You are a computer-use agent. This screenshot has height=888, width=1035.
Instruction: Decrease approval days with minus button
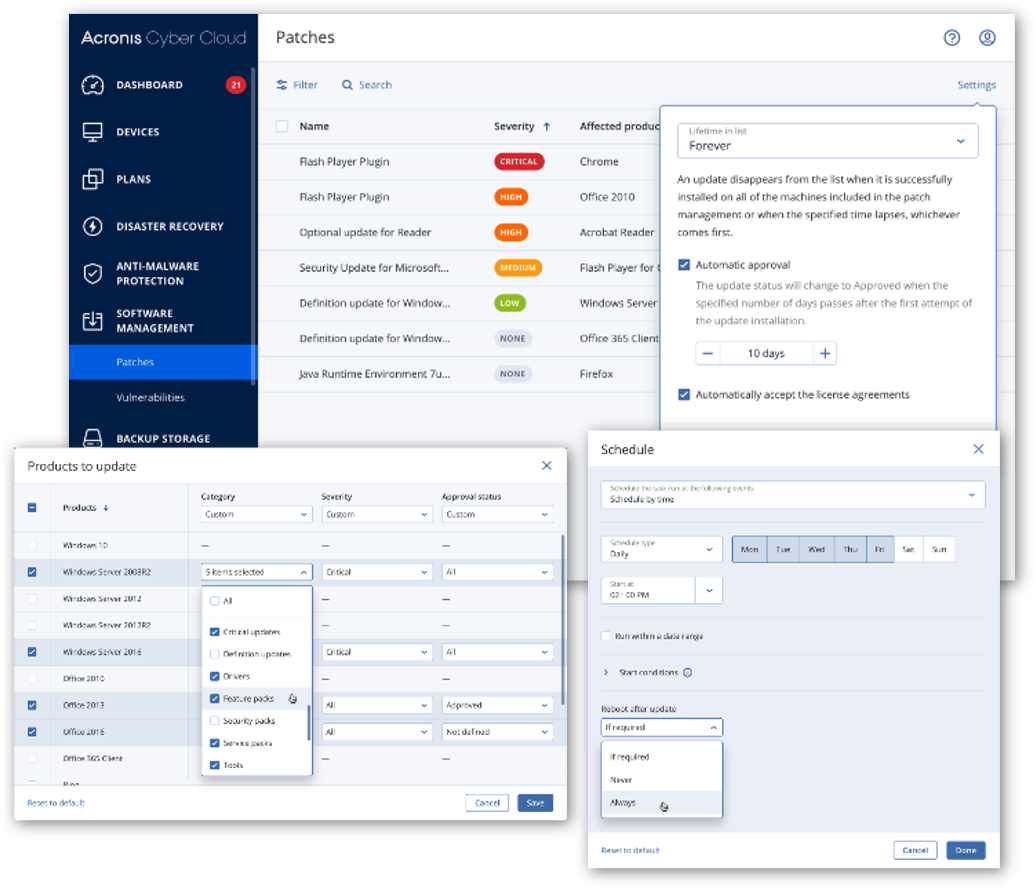click(708, 353)
